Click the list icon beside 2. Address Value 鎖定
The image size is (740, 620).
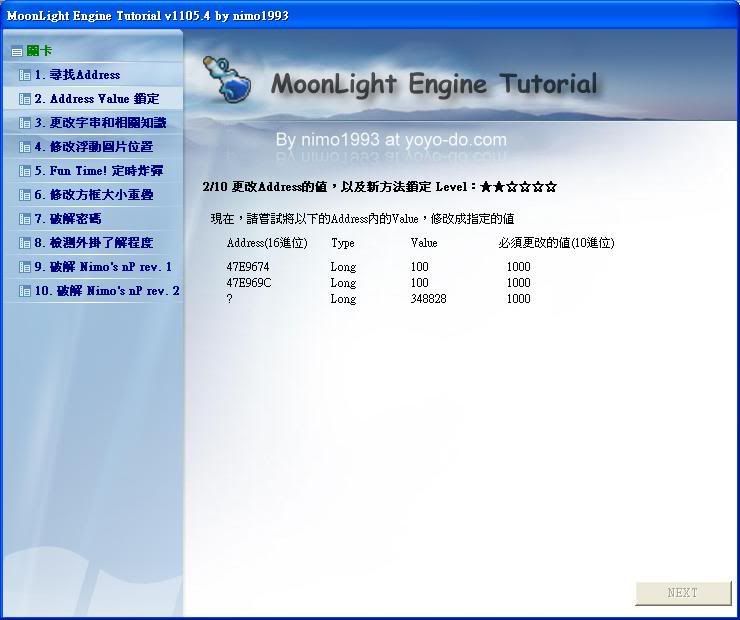pos(25,99)
